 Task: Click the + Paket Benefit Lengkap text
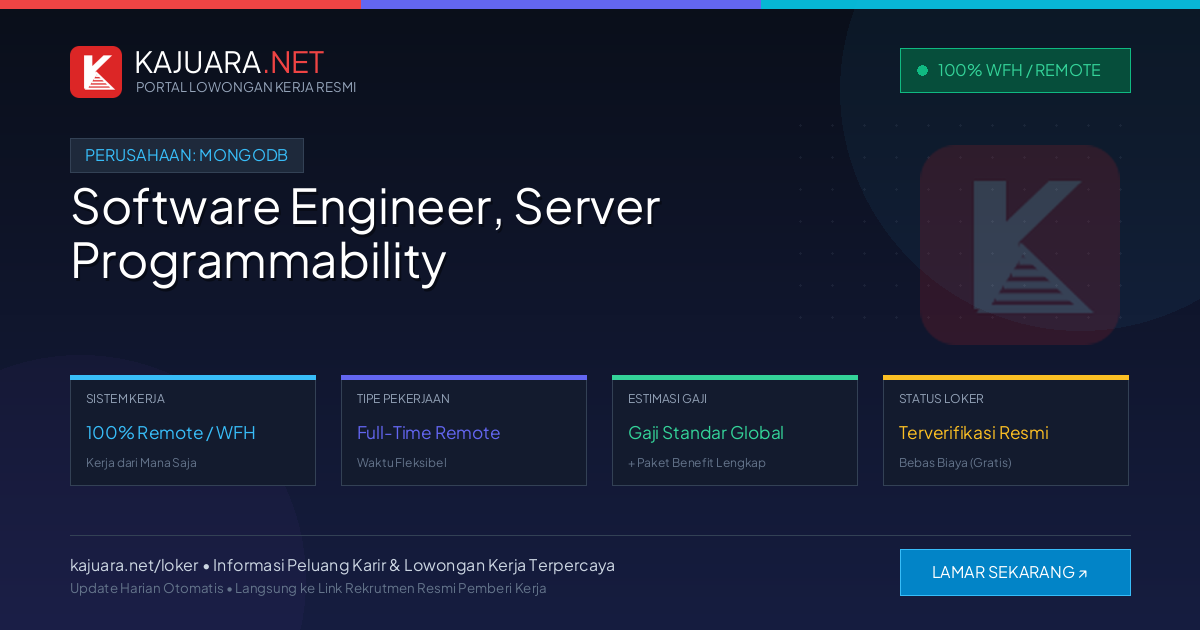697,463
